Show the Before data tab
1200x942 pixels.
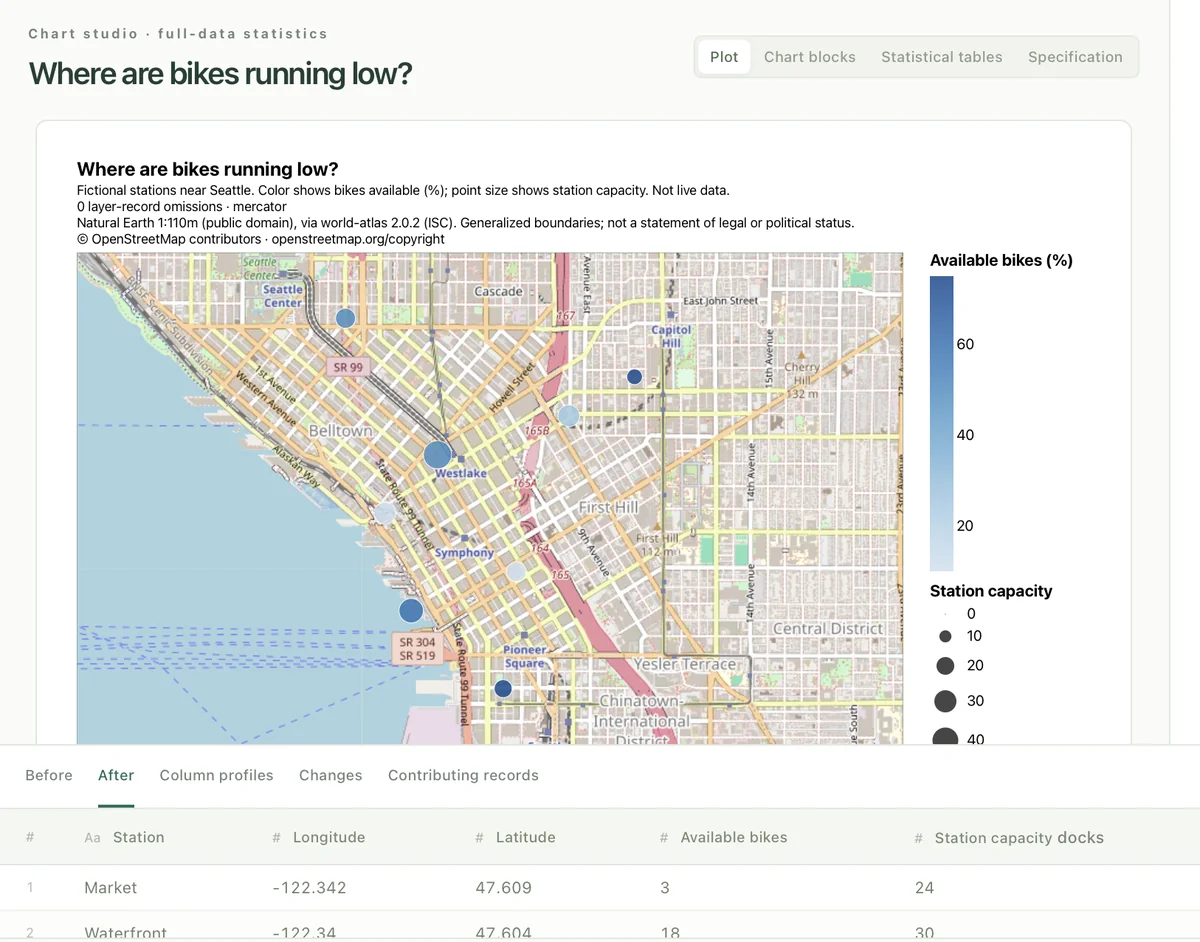click(49, 775)
